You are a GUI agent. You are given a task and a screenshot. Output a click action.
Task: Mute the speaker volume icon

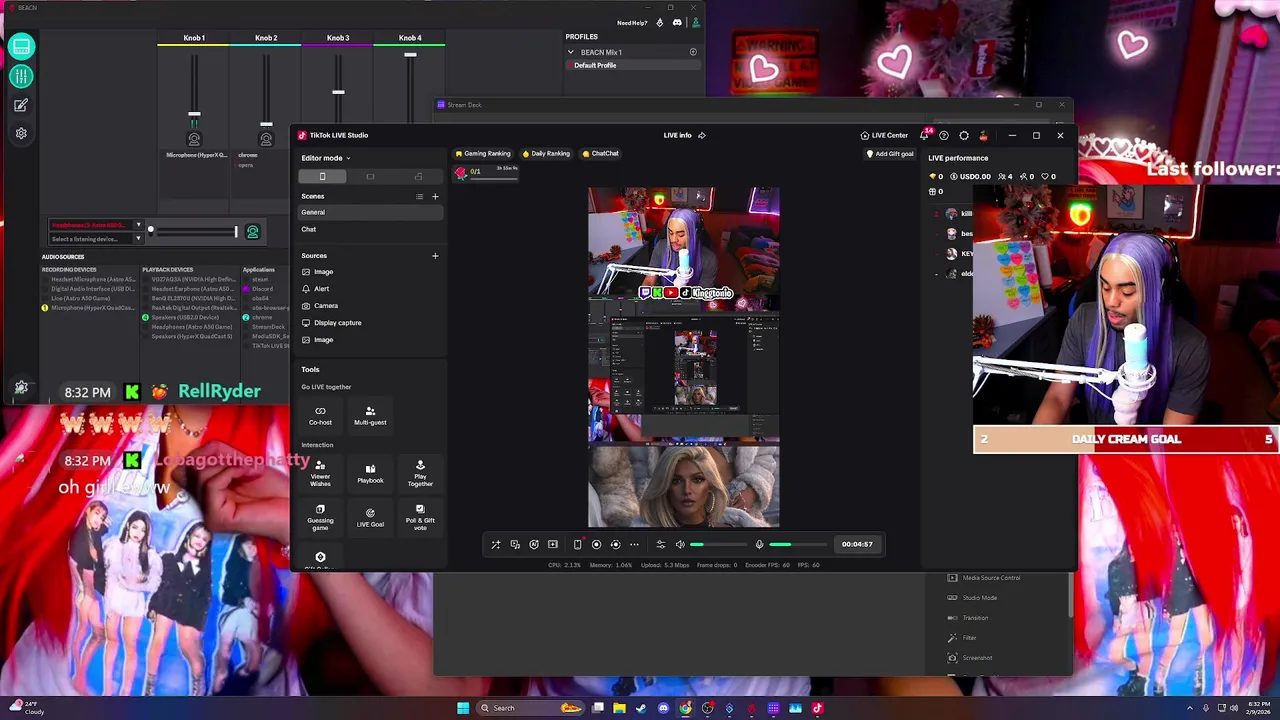(x=680, y=544)
